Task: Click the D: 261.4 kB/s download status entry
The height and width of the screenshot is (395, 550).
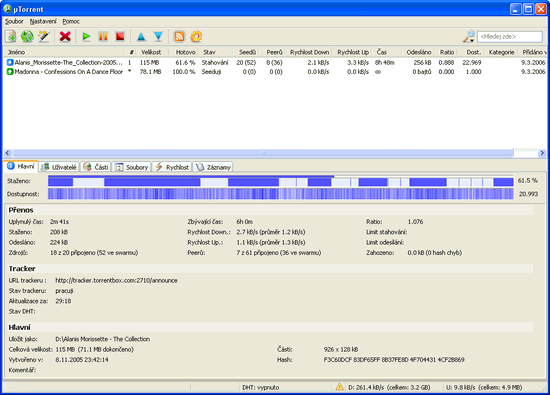Action: click(389, 388)
